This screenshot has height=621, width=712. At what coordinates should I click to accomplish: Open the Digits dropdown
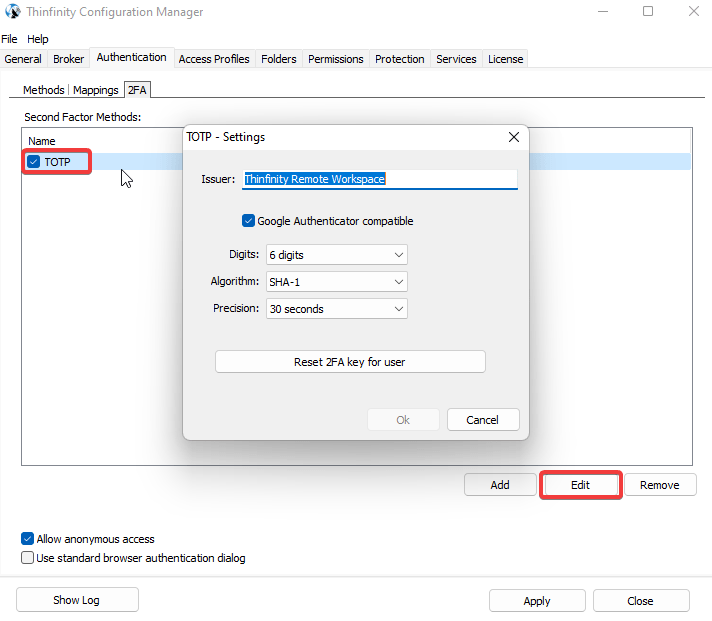336,255
